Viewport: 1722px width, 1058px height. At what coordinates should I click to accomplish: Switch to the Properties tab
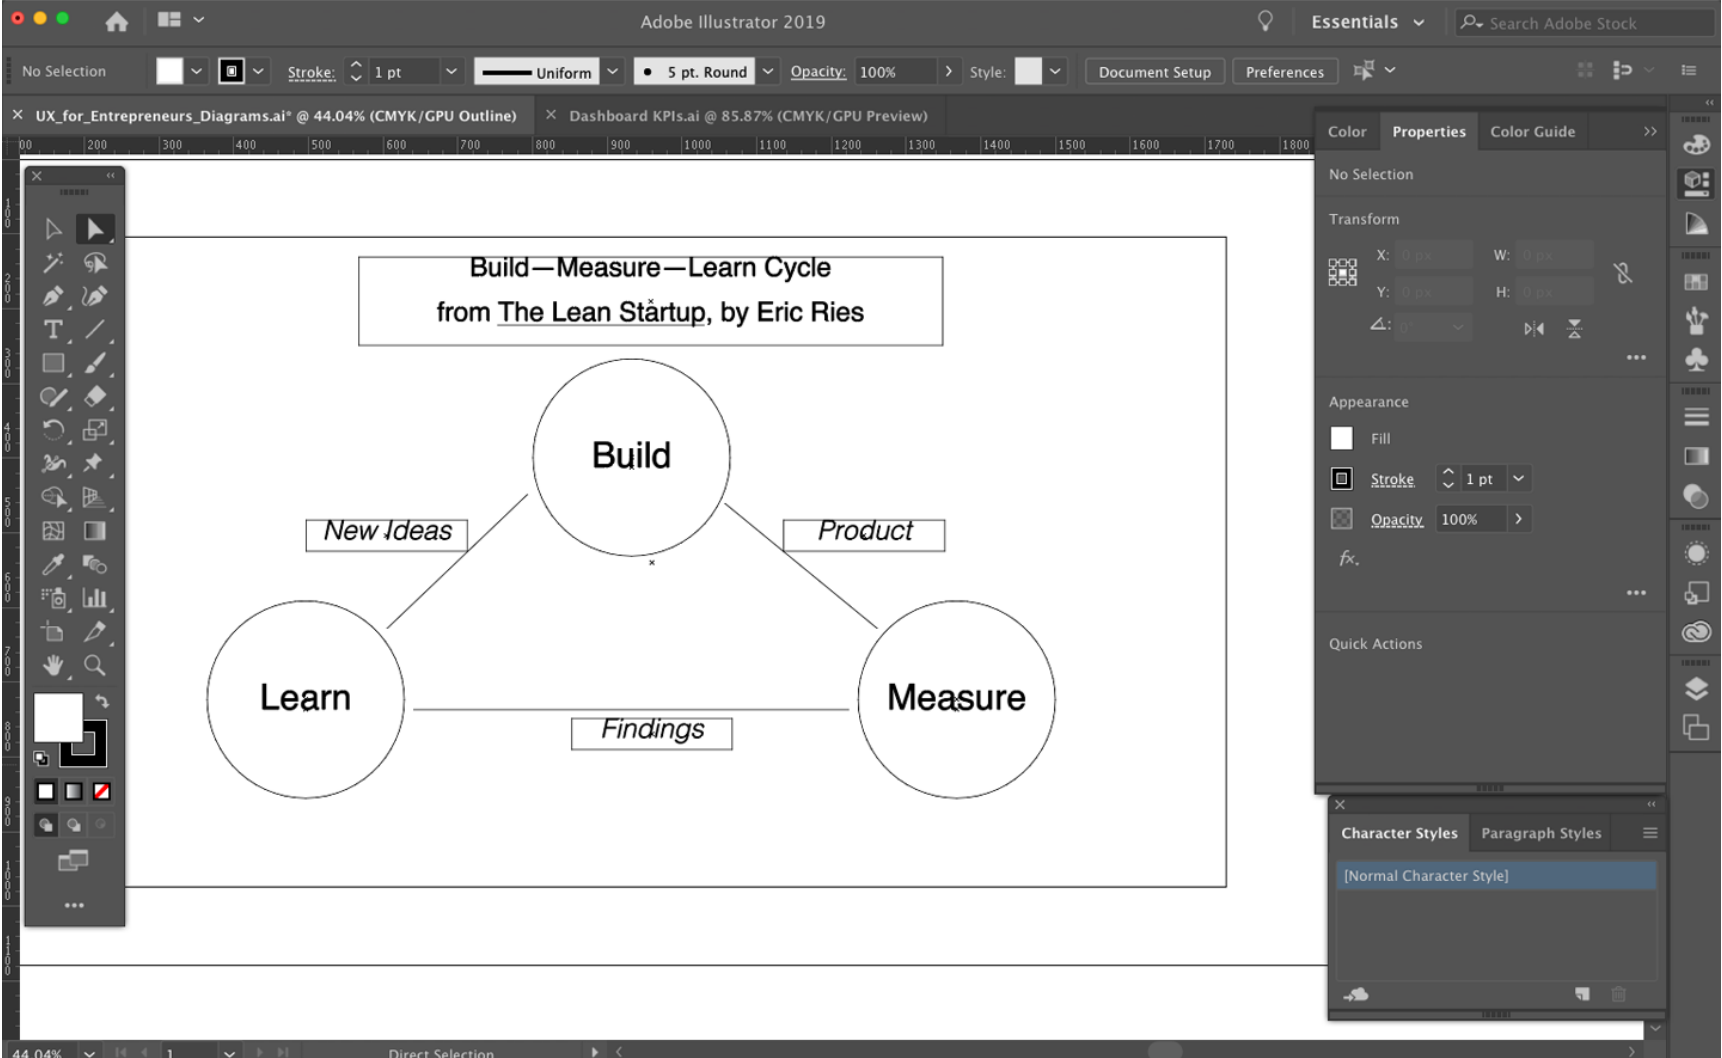1428,131
